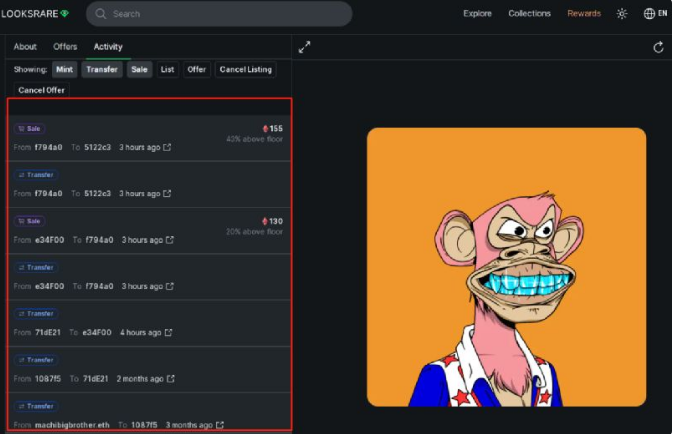Click the Bored Ape NFT image
The height and width of the screenshot is (434, 673).
pyautogui.click(x=506, y=267)
